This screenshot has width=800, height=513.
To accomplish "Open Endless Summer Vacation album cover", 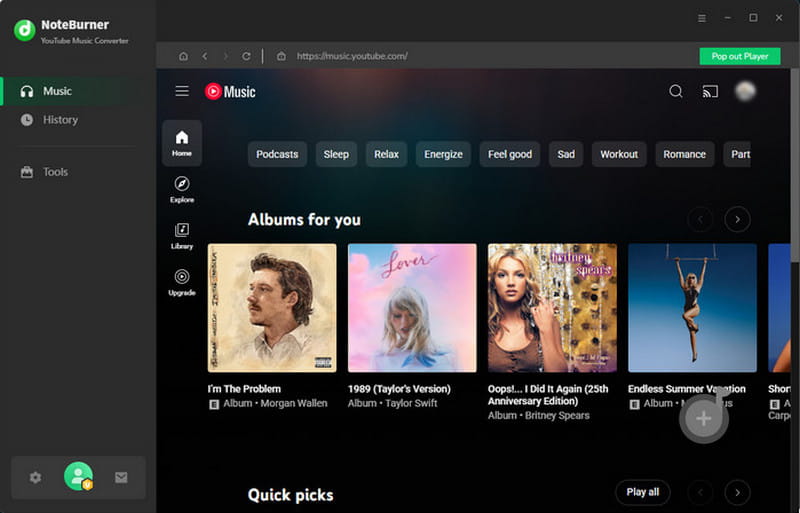I will (692, 308).
